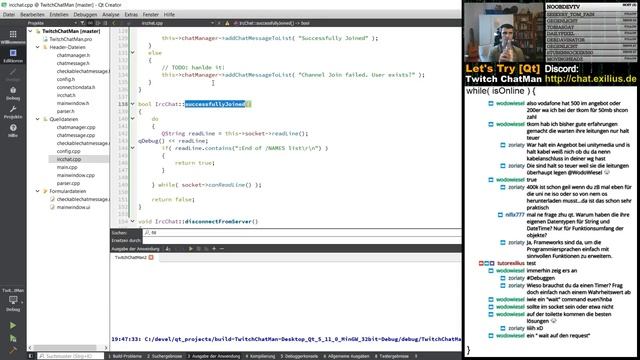This screenshot has height=360, width=640.
Task: Open the Willkommen (Welcome) mode
Action: (13, 37)
